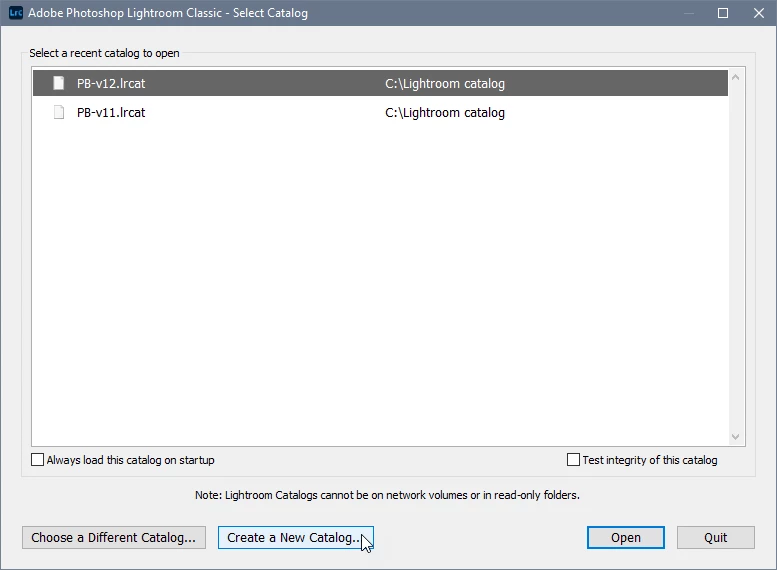This screenshot has height=570, width=777.
Task: Quit Lightroom from the dialog
Action: pyautogui.click(x=716, y=538)
